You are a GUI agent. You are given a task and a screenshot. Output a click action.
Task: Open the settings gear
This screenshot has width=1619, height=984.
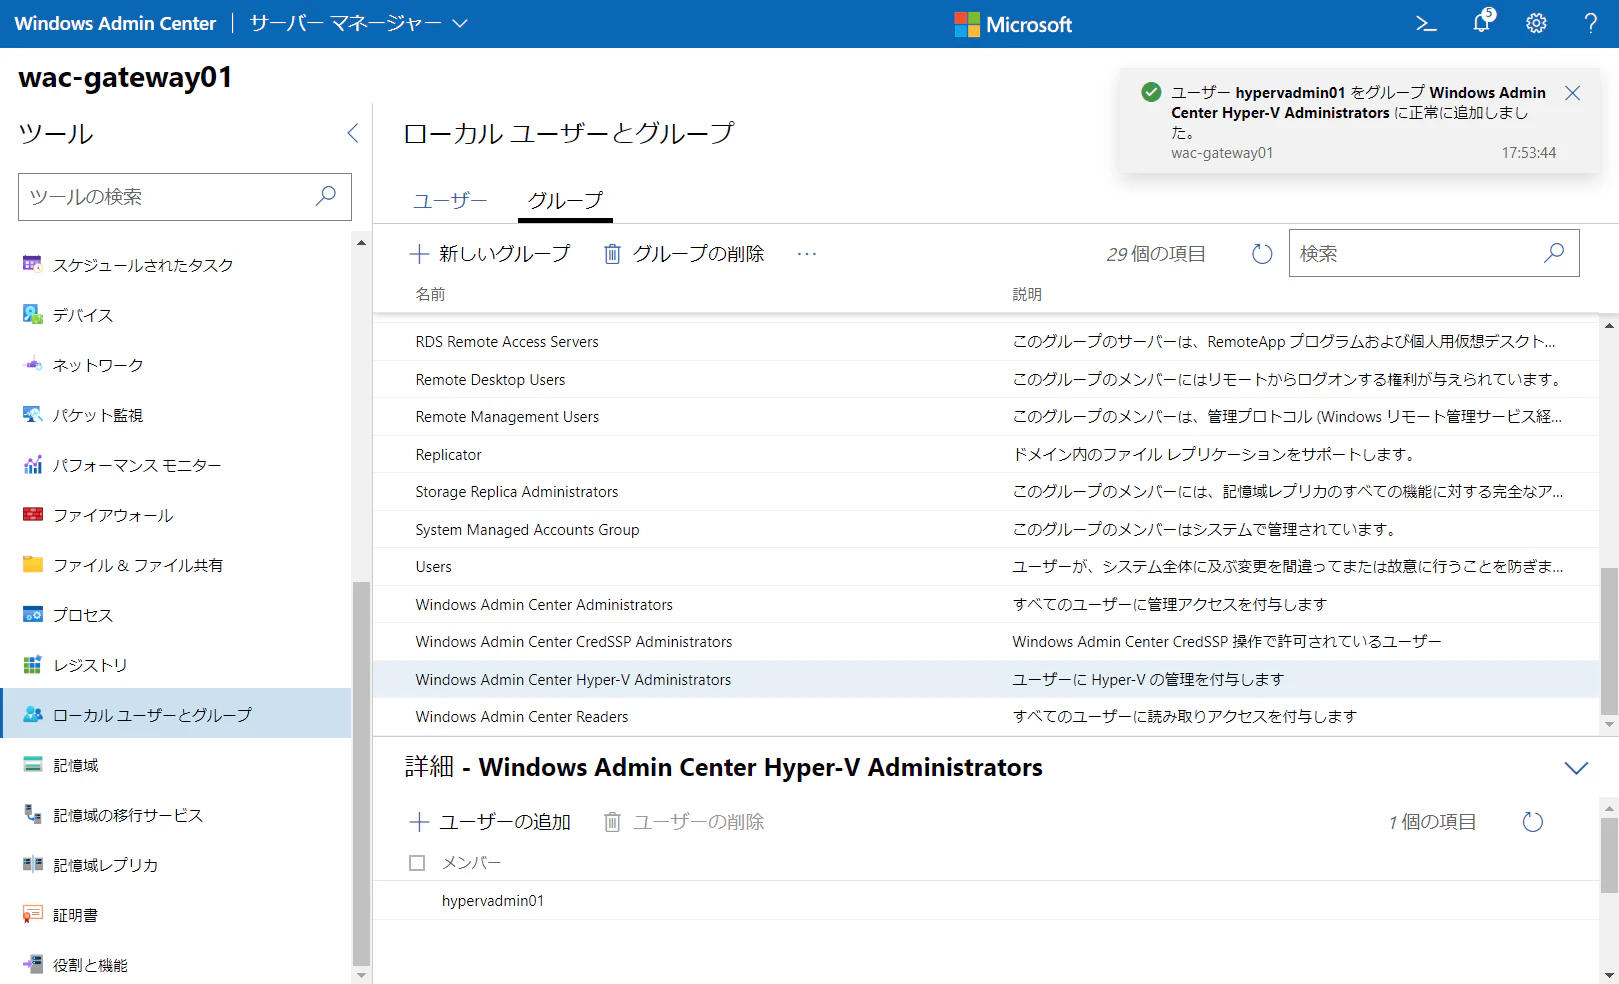coord(1537,24)
